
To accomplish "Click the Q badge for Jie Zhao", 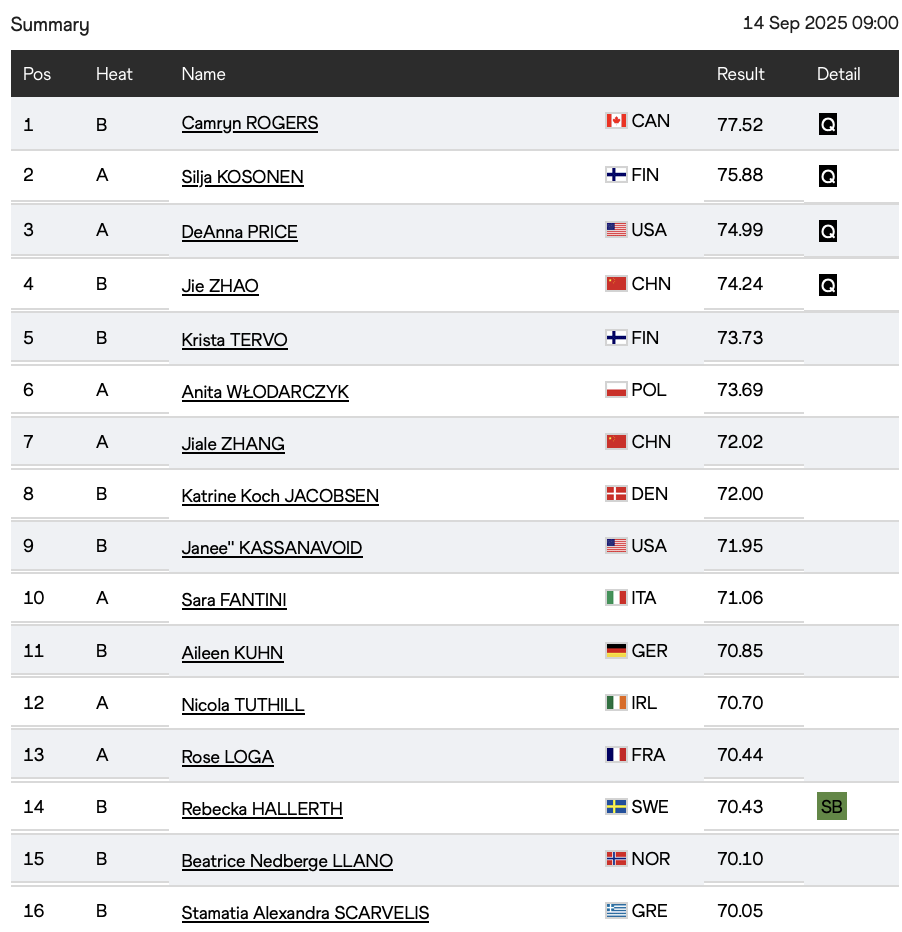I will click(x=827, y=285).
